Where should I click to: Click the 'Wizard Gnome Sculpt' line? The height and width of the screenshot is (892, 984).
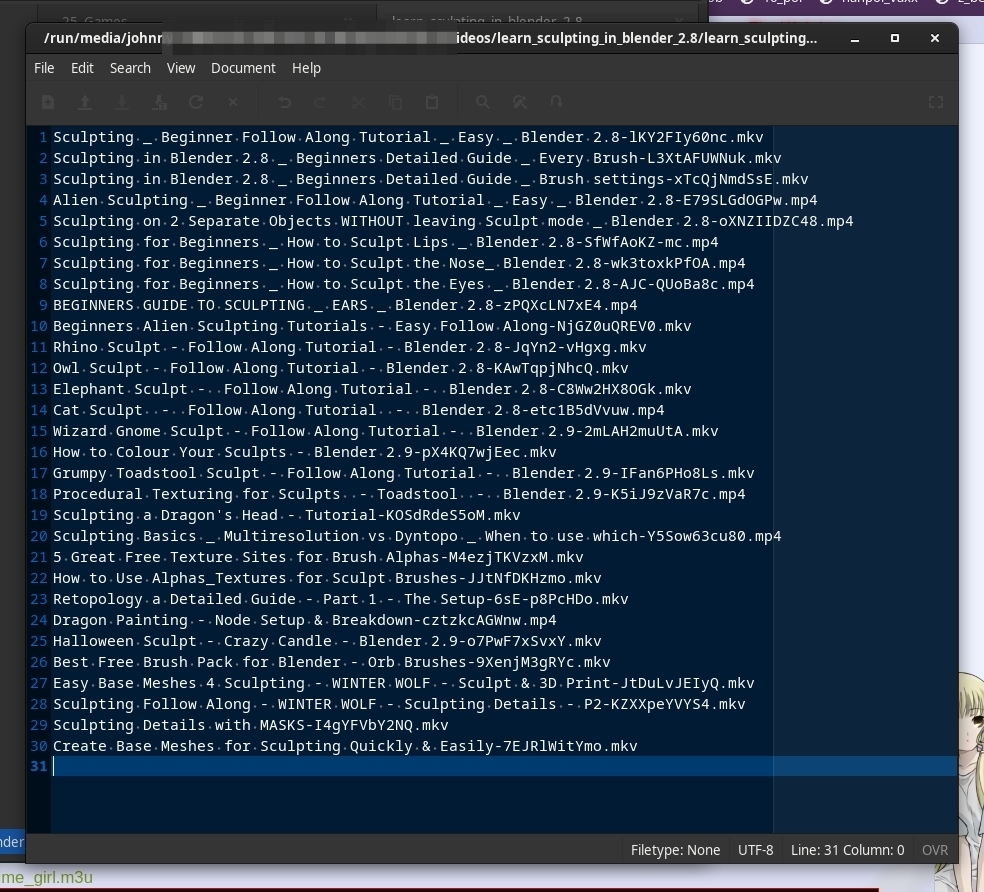coord(385,431)
